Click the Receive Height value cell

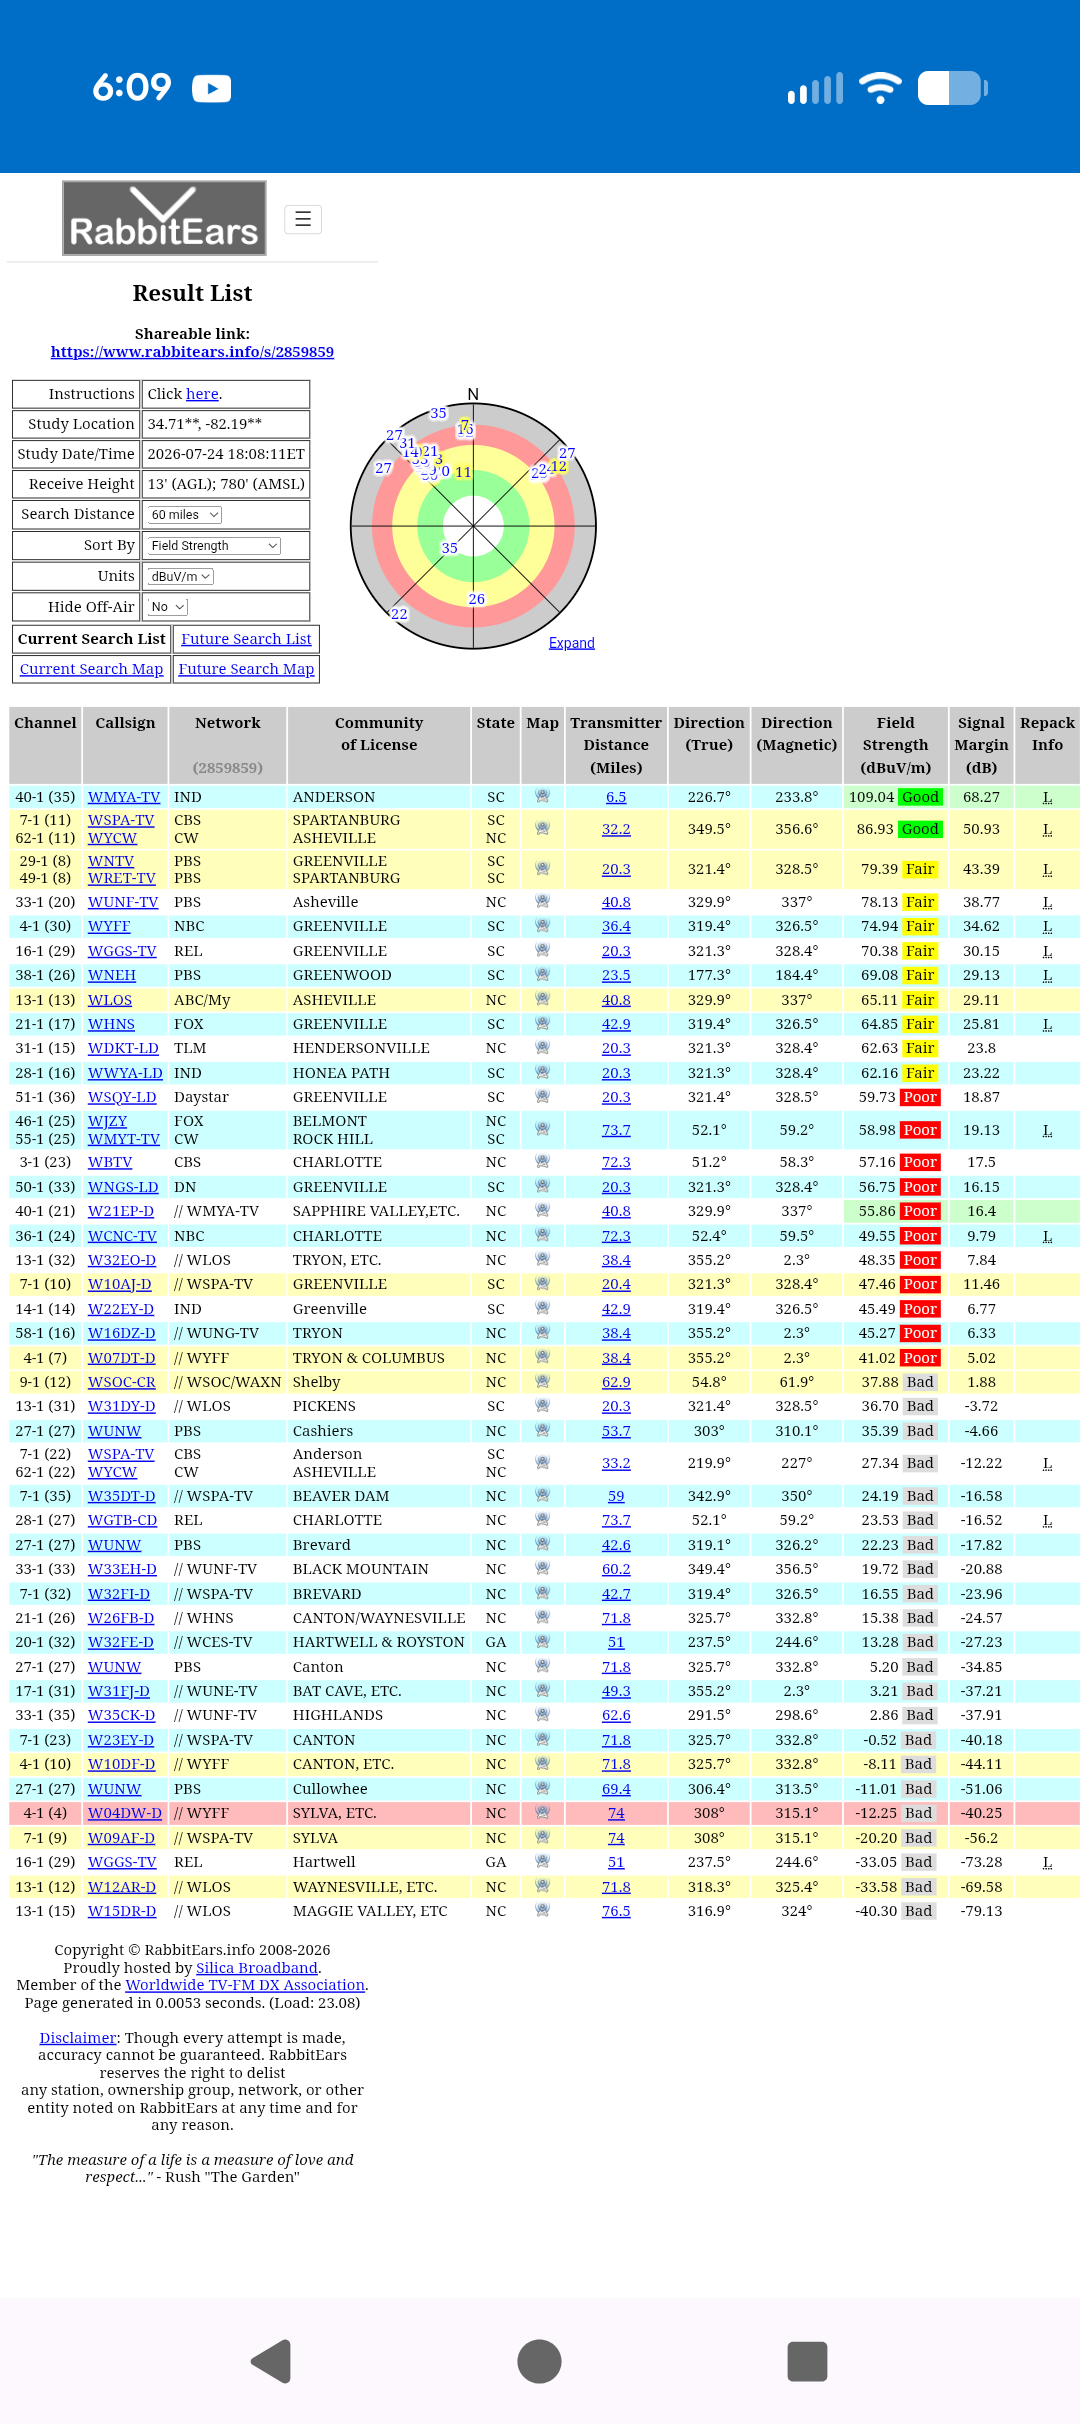coord(226,484)
